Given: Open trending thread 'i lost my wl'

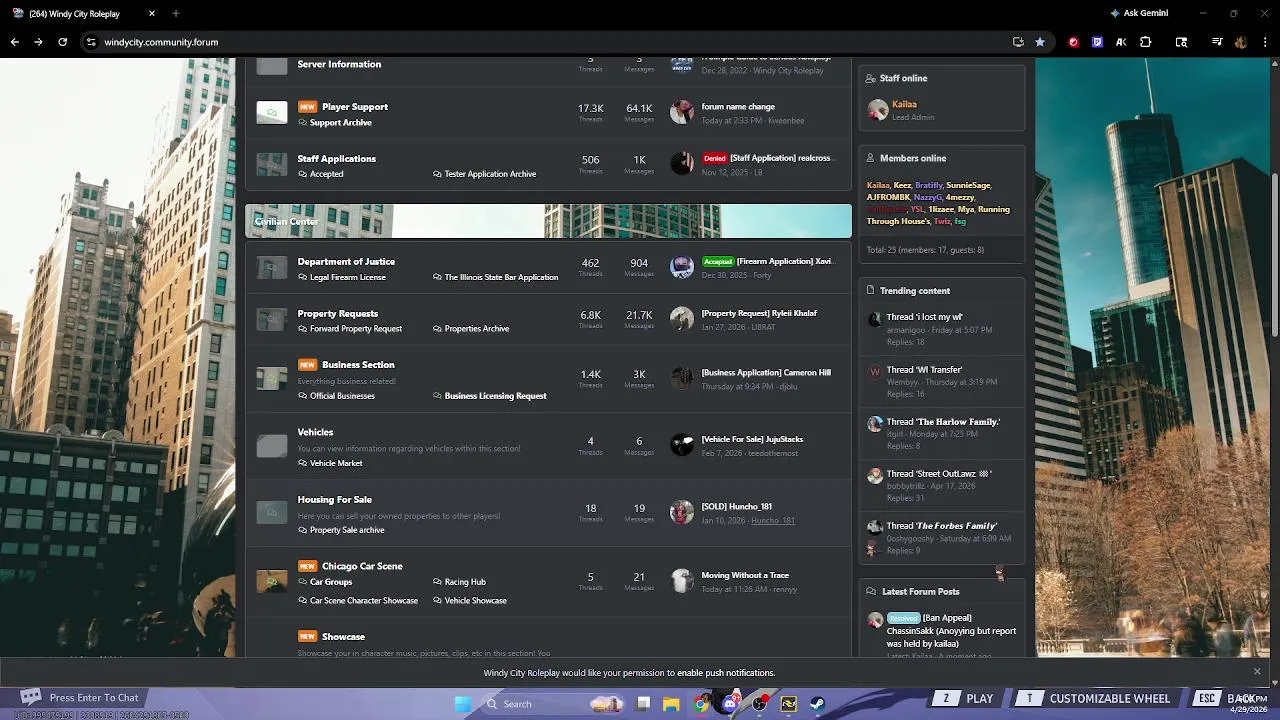Looking at the screenshot, I should click(x=924, y=317).
